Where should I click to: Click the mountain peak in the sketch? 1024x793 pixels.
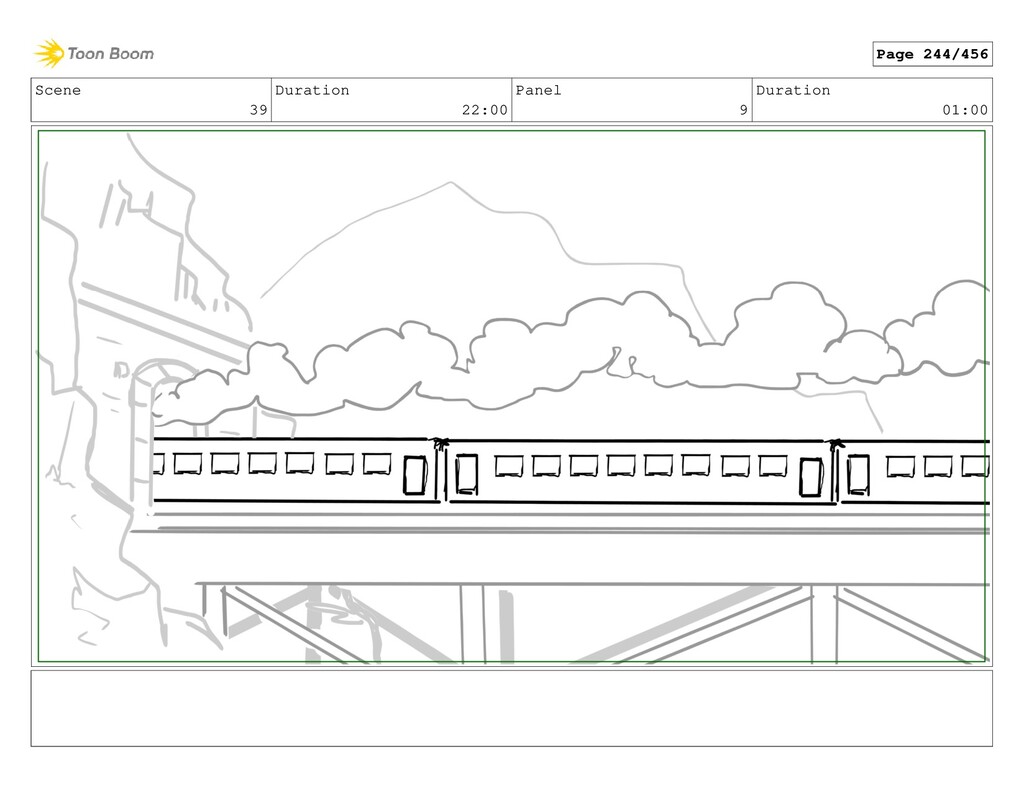pyautogui.click(x=450, y=184)
